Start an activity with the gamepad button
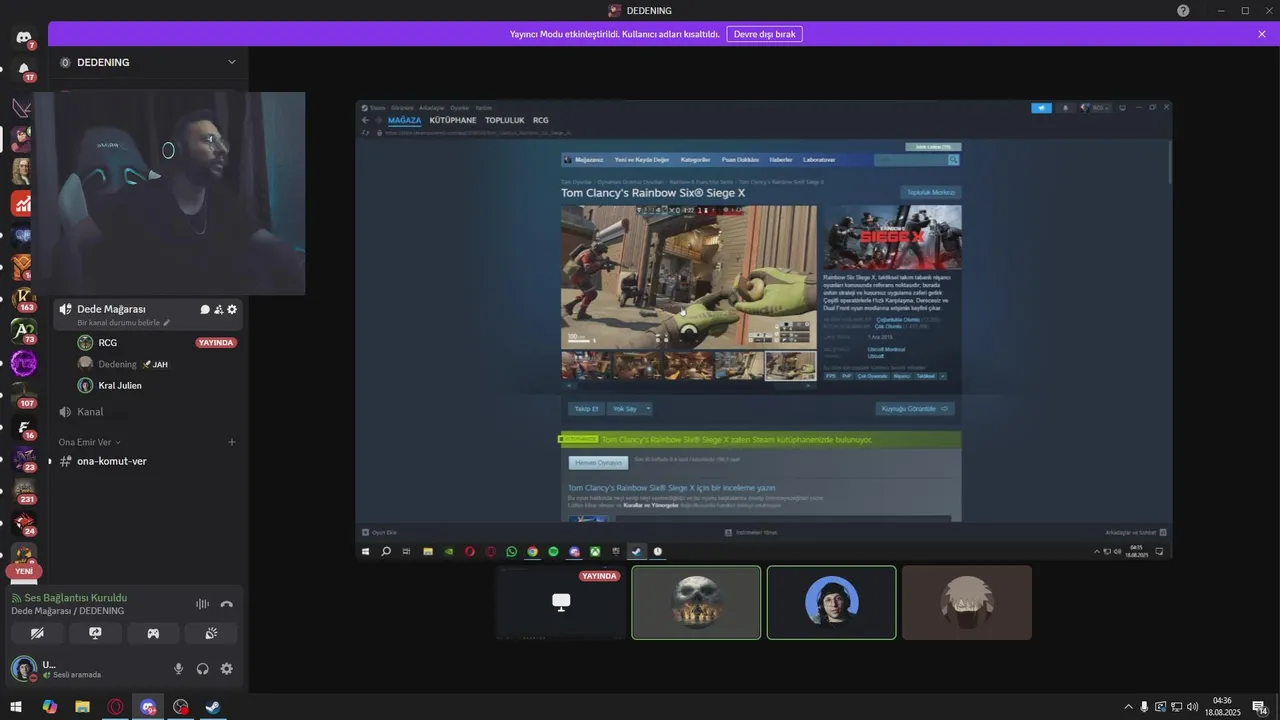Screen dimensions: 1280x720 point(153,633)
